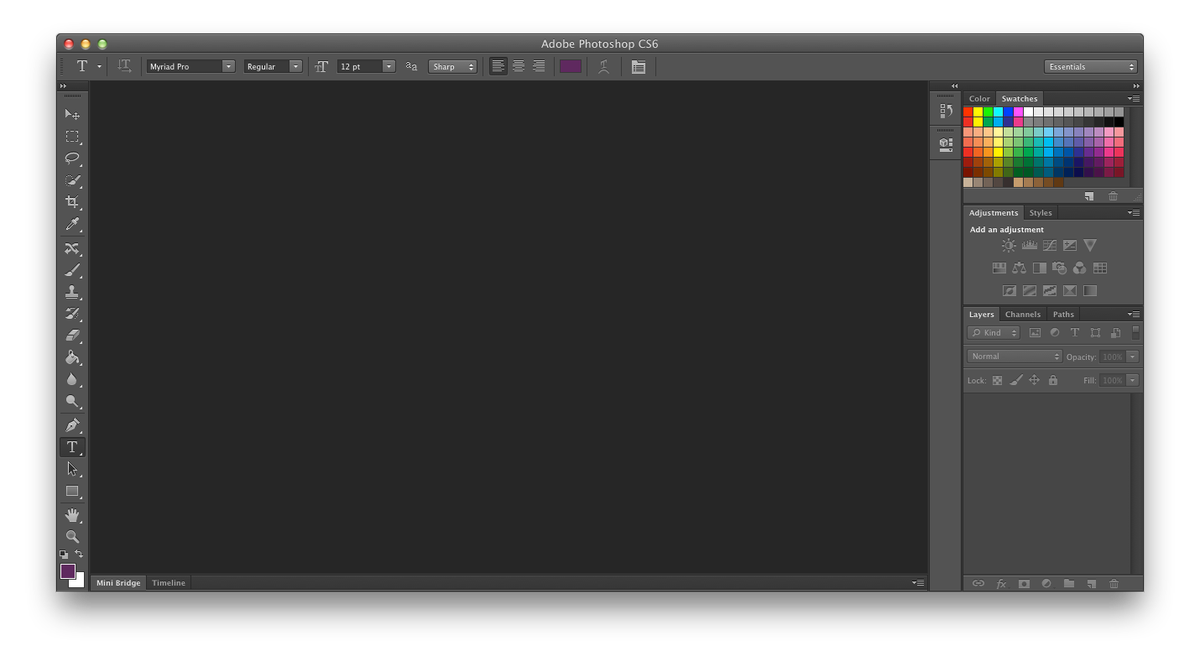Open the tool preset picker arrow
This screenshot has height=666, width=1200.
[x=99, y=66]
